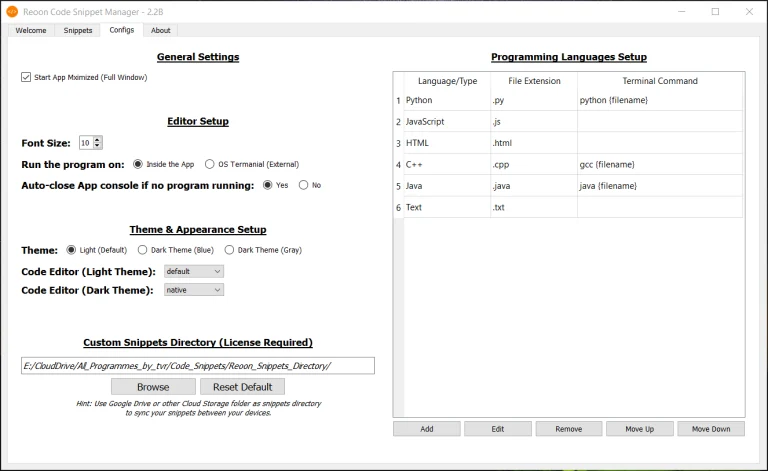Select Dark Theme (Blue)
Image resolution: width=768 pixels, height=471 pixels.
tap(142, 250)
